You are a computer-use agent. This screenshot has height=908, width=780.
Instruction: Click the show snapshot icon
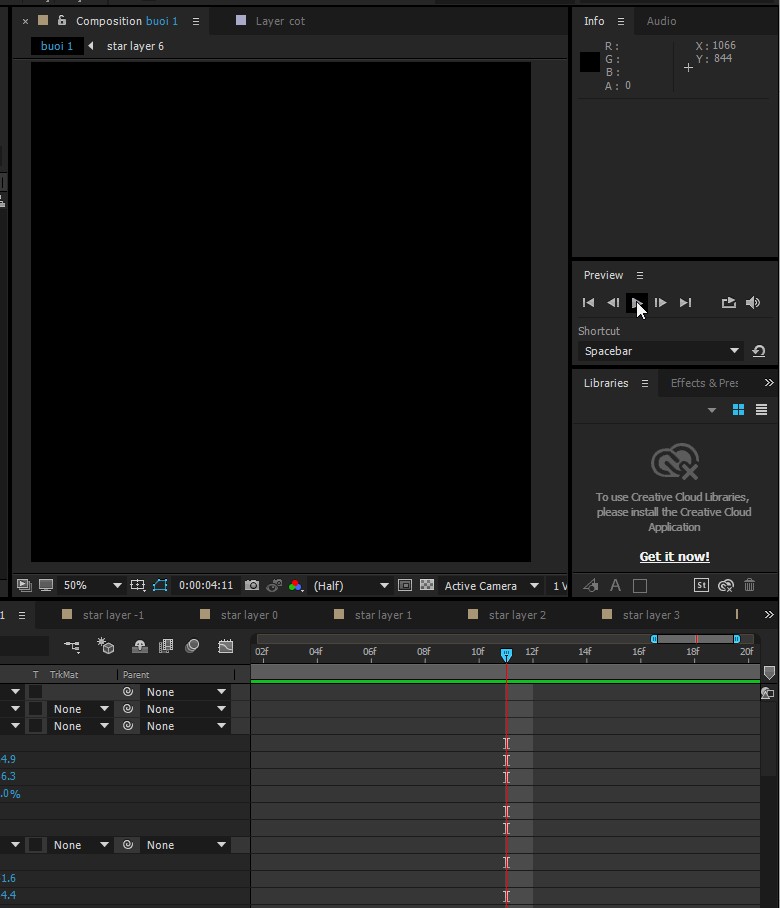[x=274, y=585]
